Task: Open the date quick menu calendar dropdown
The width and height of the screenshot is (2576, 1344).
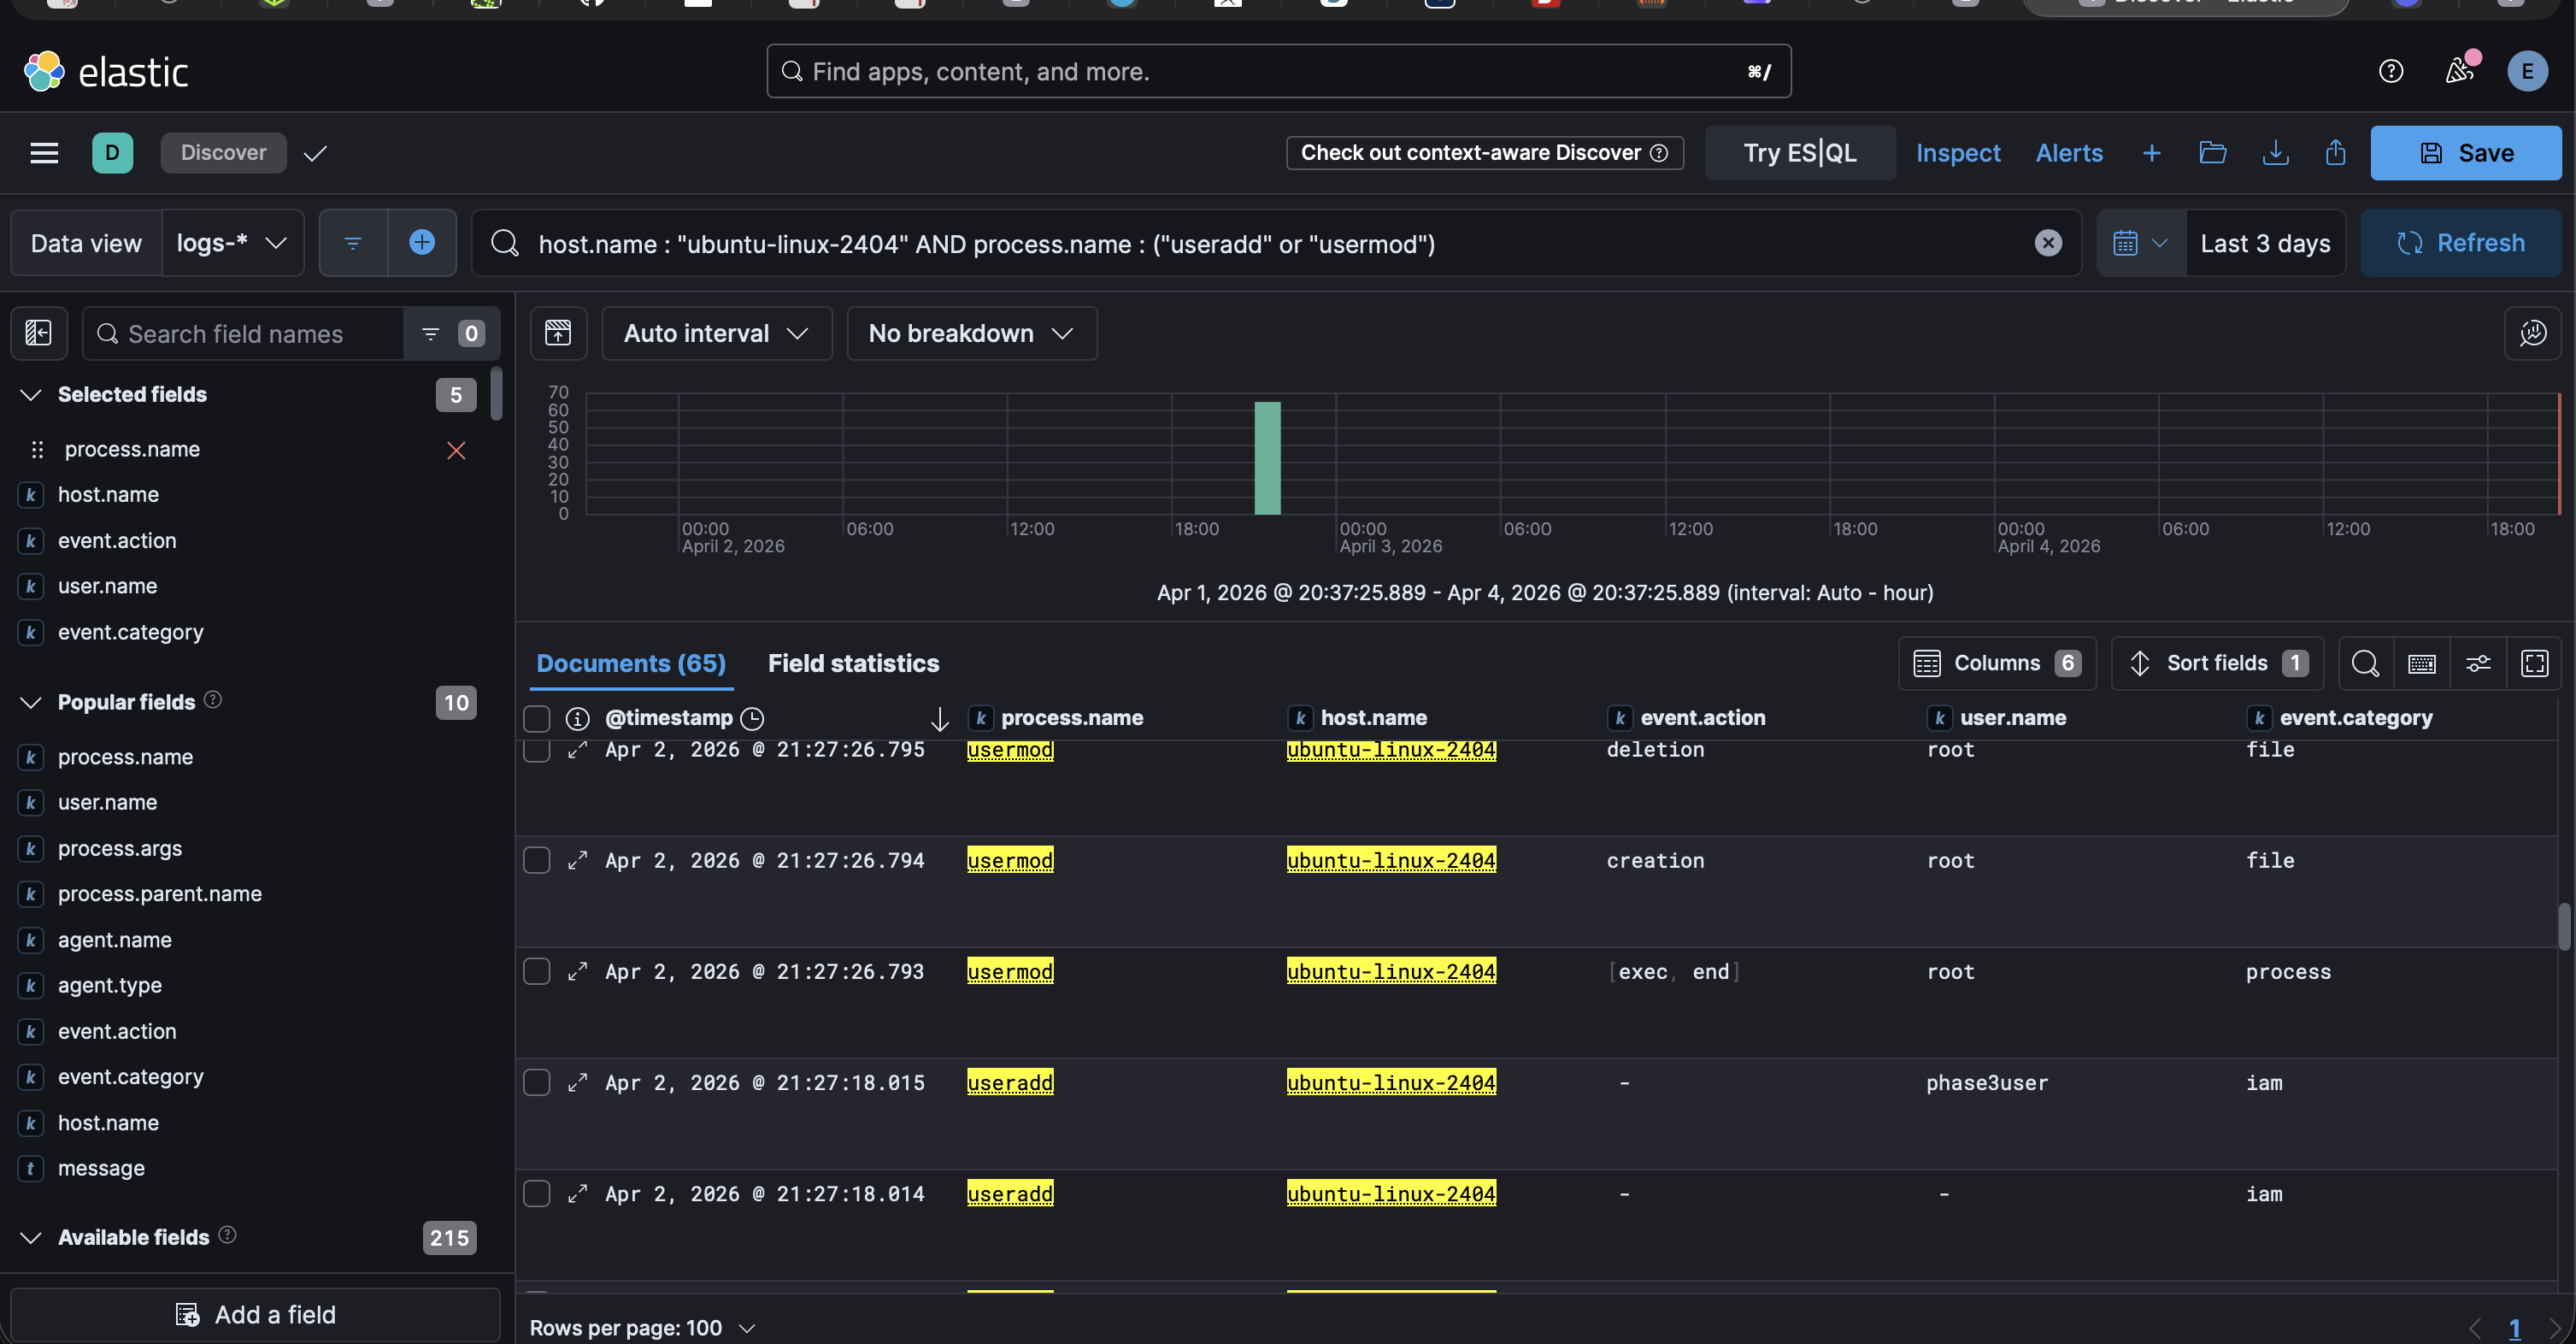Action: click(2140, 243)
